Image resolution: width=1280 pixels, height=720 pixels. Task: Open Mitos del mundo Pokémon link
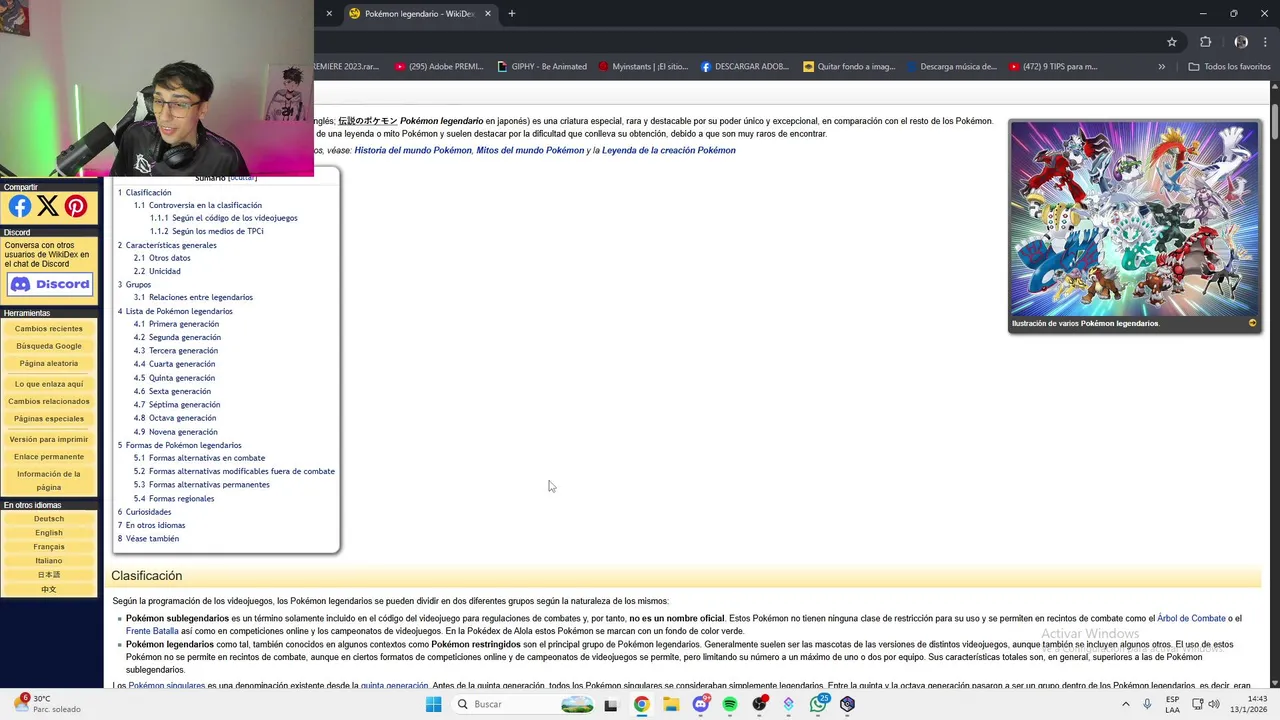(530, 150)
